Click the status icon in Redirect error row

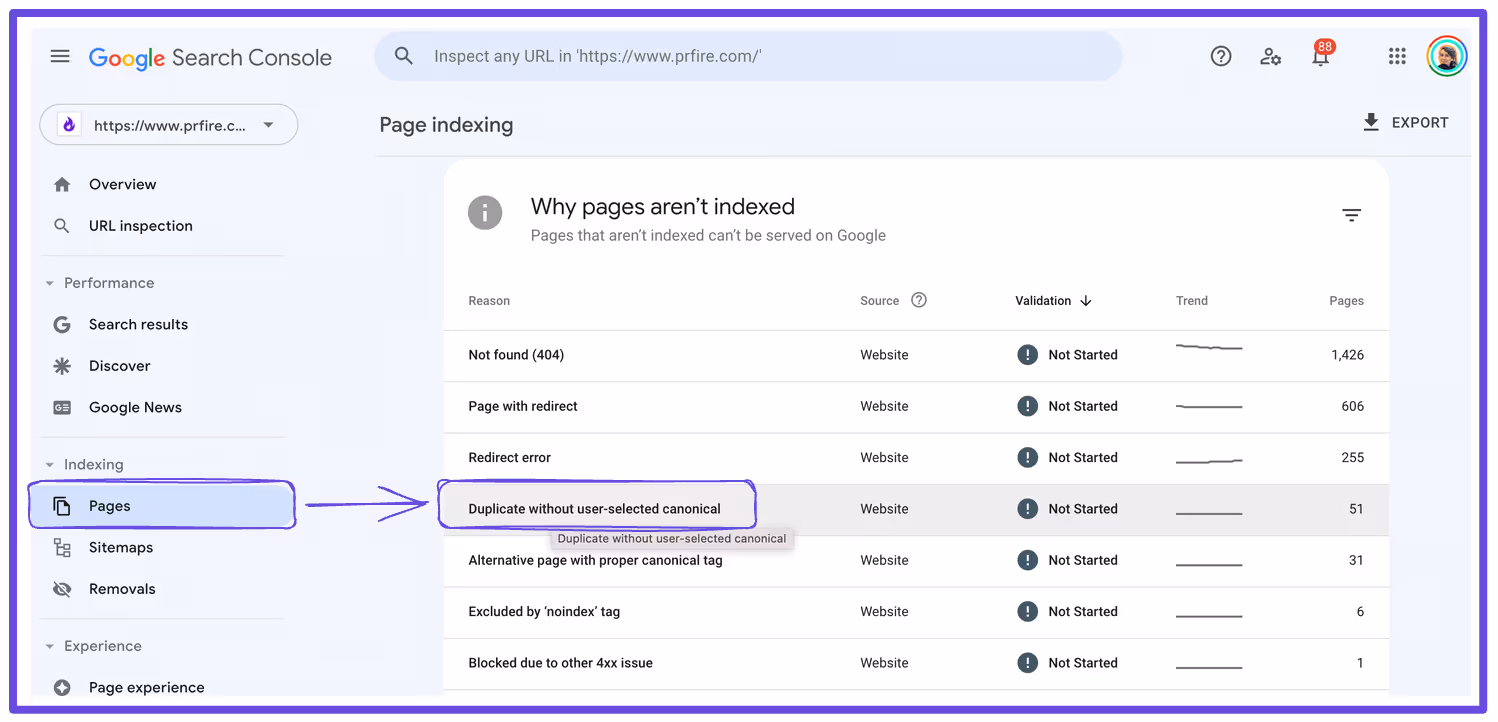pos(1027,457)
